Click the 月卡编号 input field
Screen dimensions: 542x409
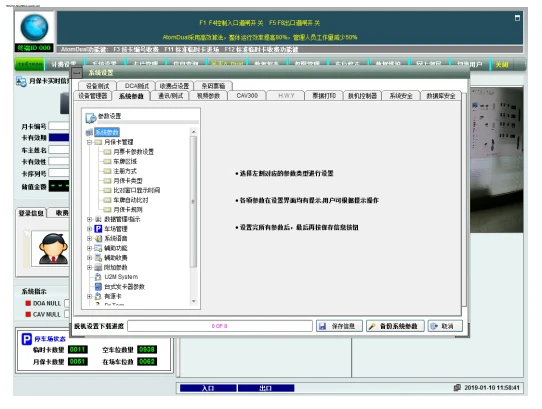[x=59, y=126]
